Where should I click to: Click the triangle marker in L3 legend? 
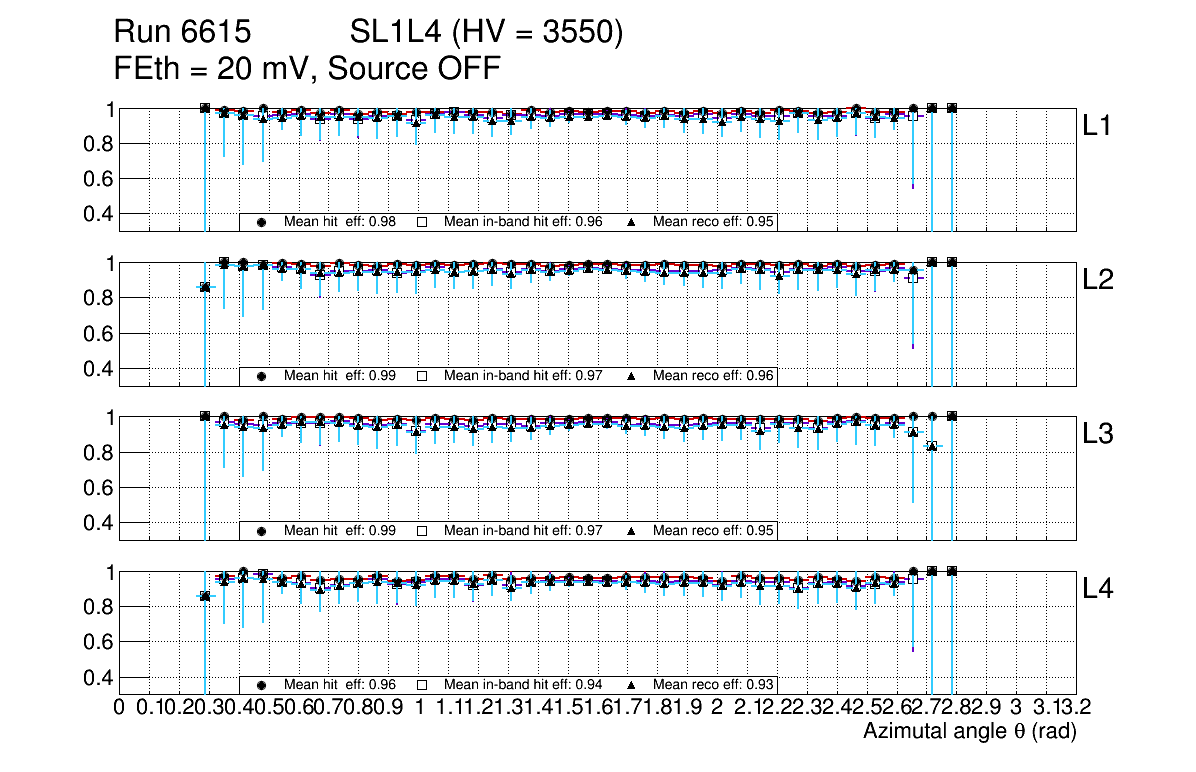tap(632, 531)
